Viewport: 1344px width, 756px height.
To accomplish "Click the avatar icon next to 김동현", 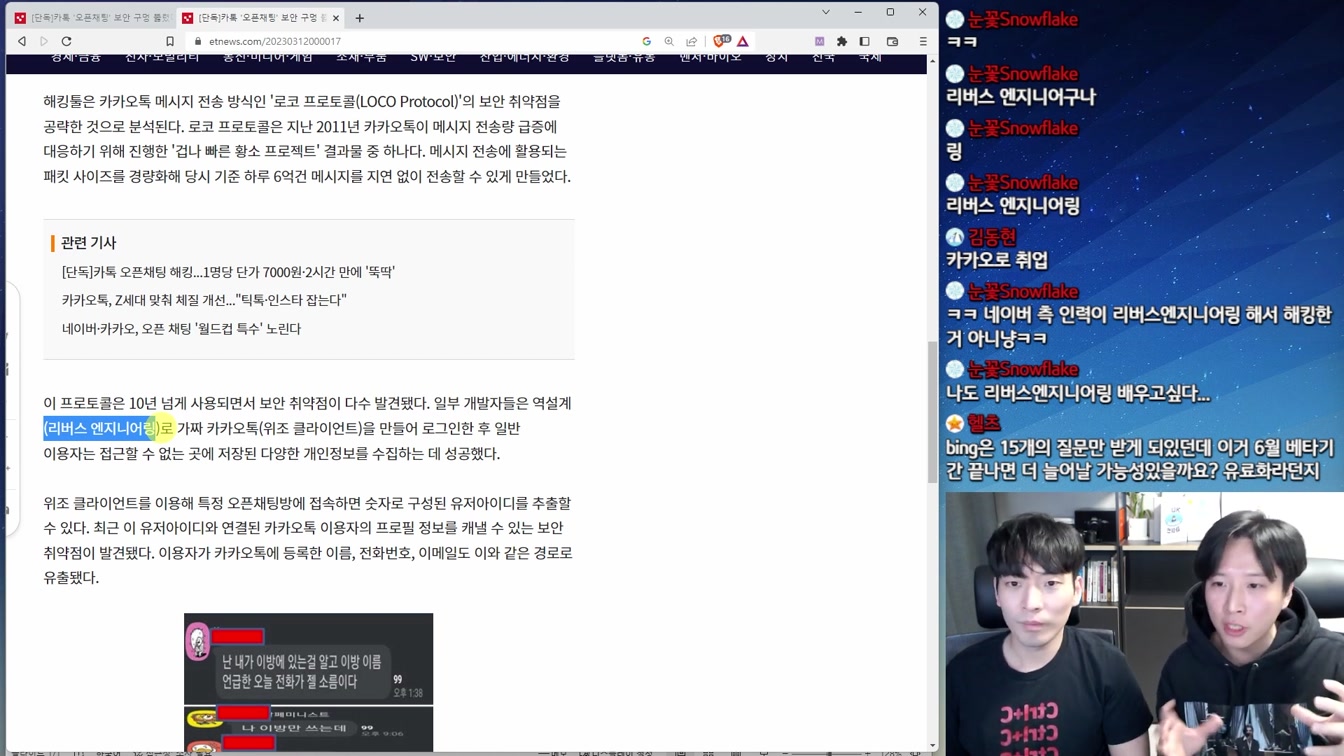I will (955, 237).
